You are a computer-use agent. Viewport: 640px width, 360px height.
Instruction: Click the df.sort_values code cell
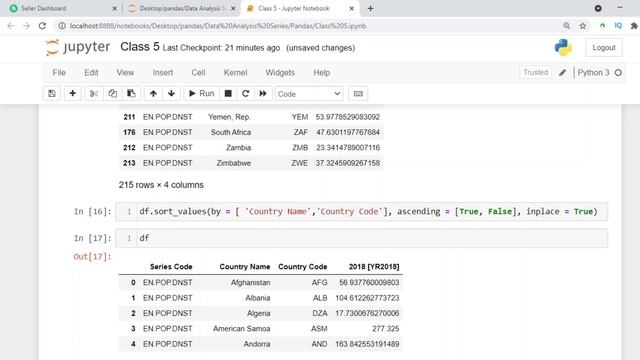[x=361, y=211]
